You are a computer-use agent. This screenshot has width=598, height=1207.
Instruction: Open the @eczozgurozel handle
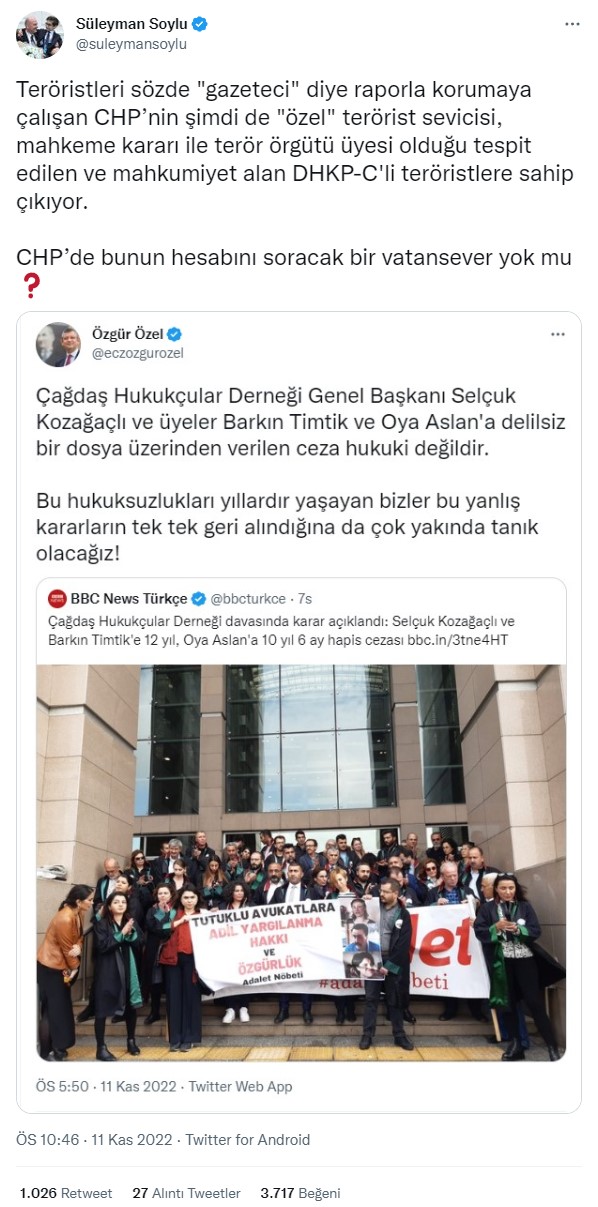[138, 353]
